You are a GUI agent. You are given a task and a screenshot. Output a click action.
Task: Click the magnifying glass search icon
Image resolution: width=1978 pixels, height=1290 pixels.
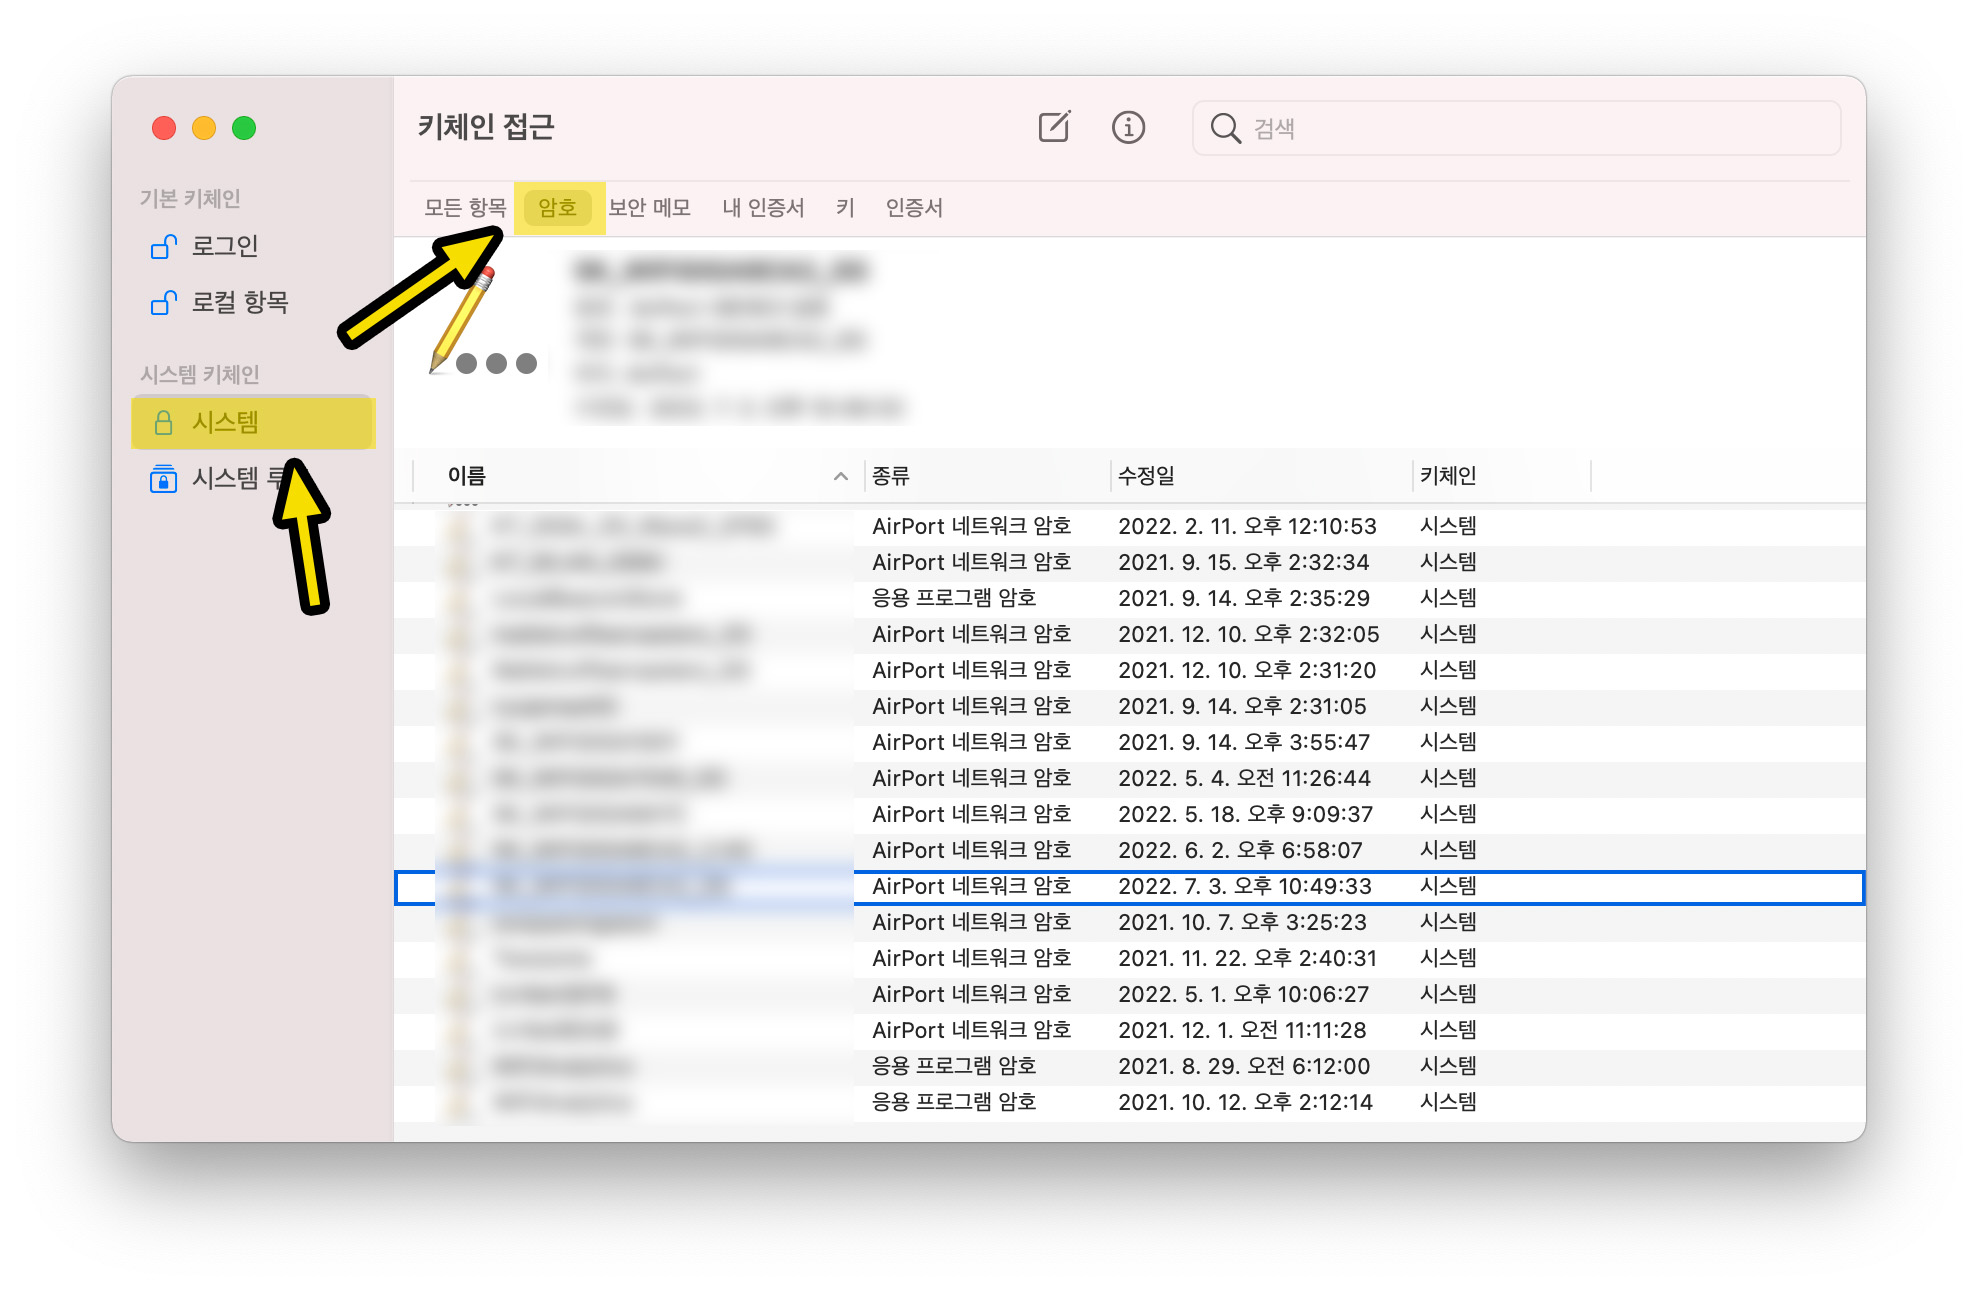[x=1225, y=128]
